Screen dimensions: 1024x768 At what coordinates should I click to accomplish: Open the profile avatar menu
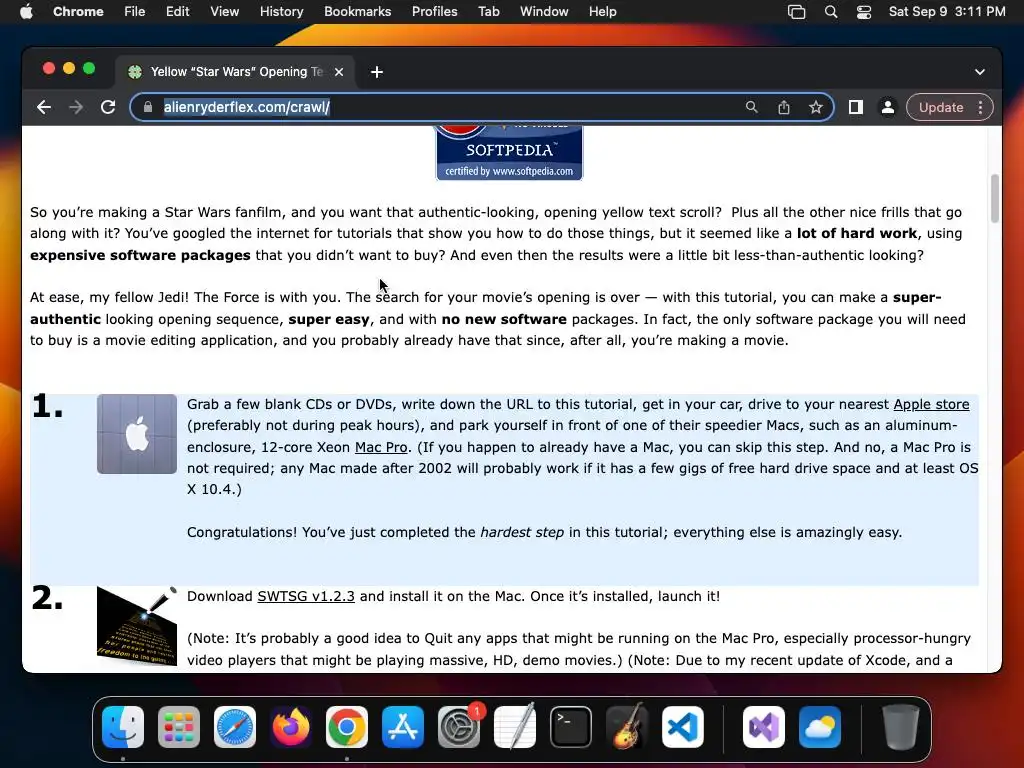(888, 107)
